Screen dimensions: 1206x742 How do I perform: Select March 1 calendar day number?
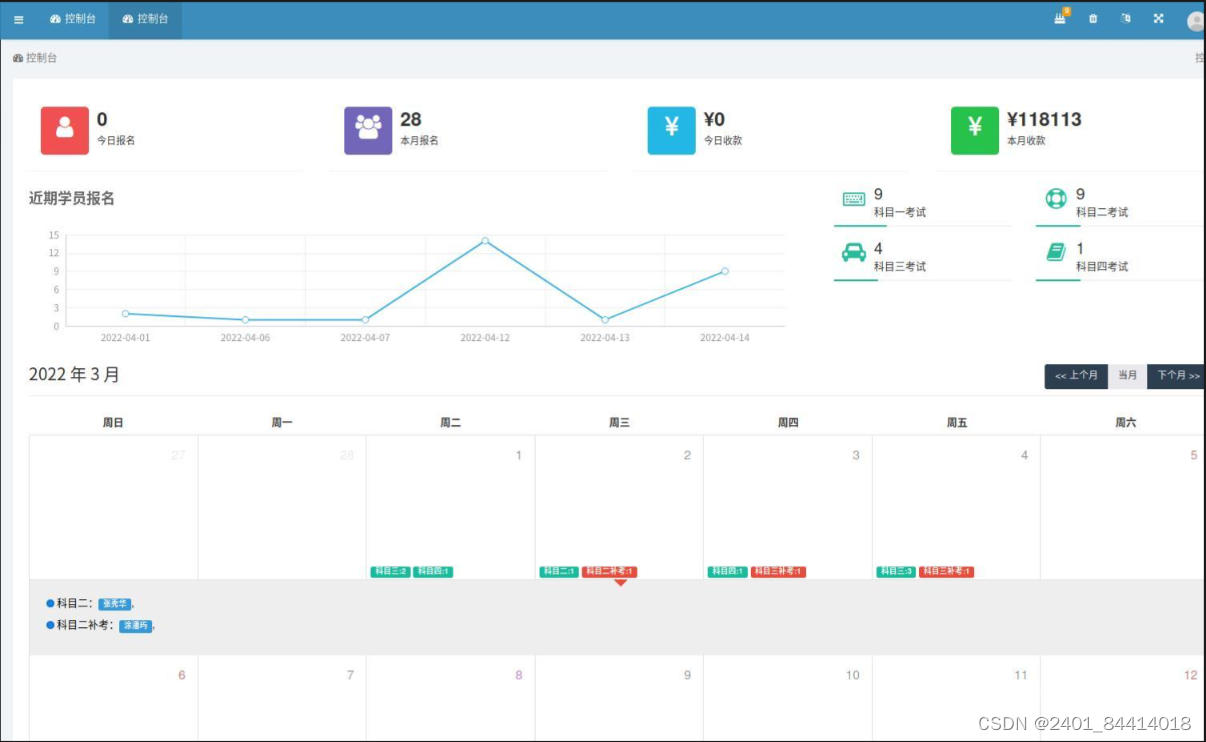[518, 456]
